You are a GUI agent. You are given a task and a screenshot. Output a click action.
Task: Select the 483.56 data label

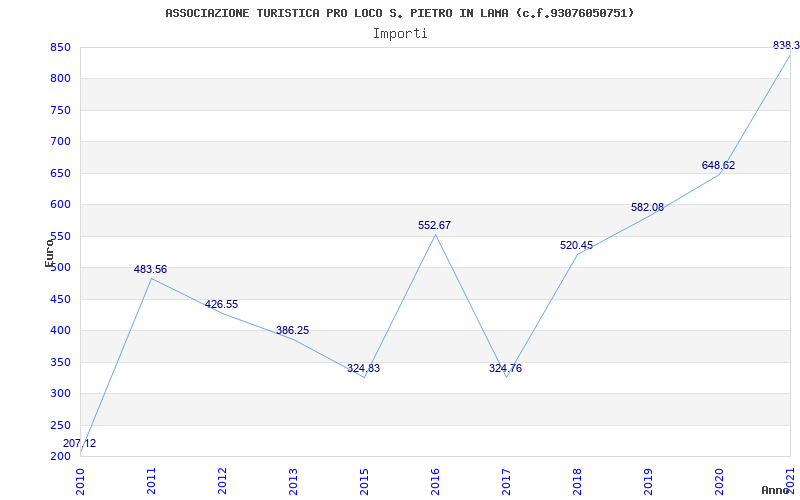coord(151,269)
